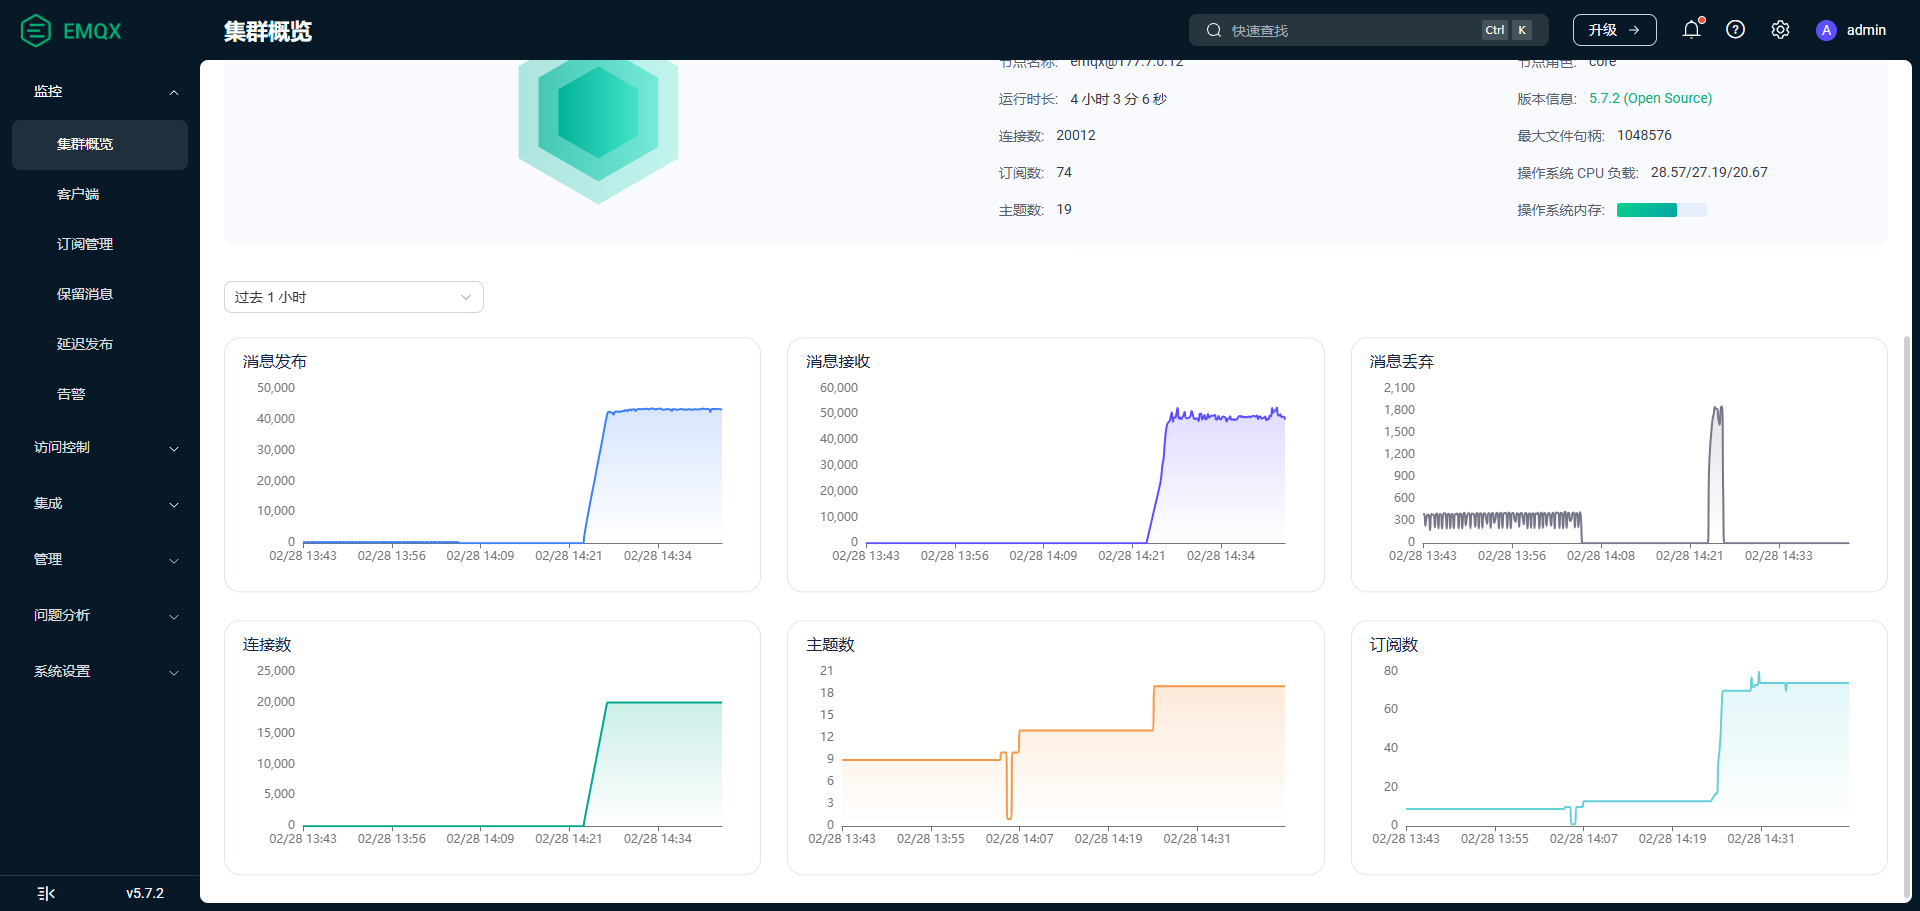Viewport: 1920px width, 911px height.
Task: Click the 最大文件句柄 value 1048576
Action: click(1644, 135)
